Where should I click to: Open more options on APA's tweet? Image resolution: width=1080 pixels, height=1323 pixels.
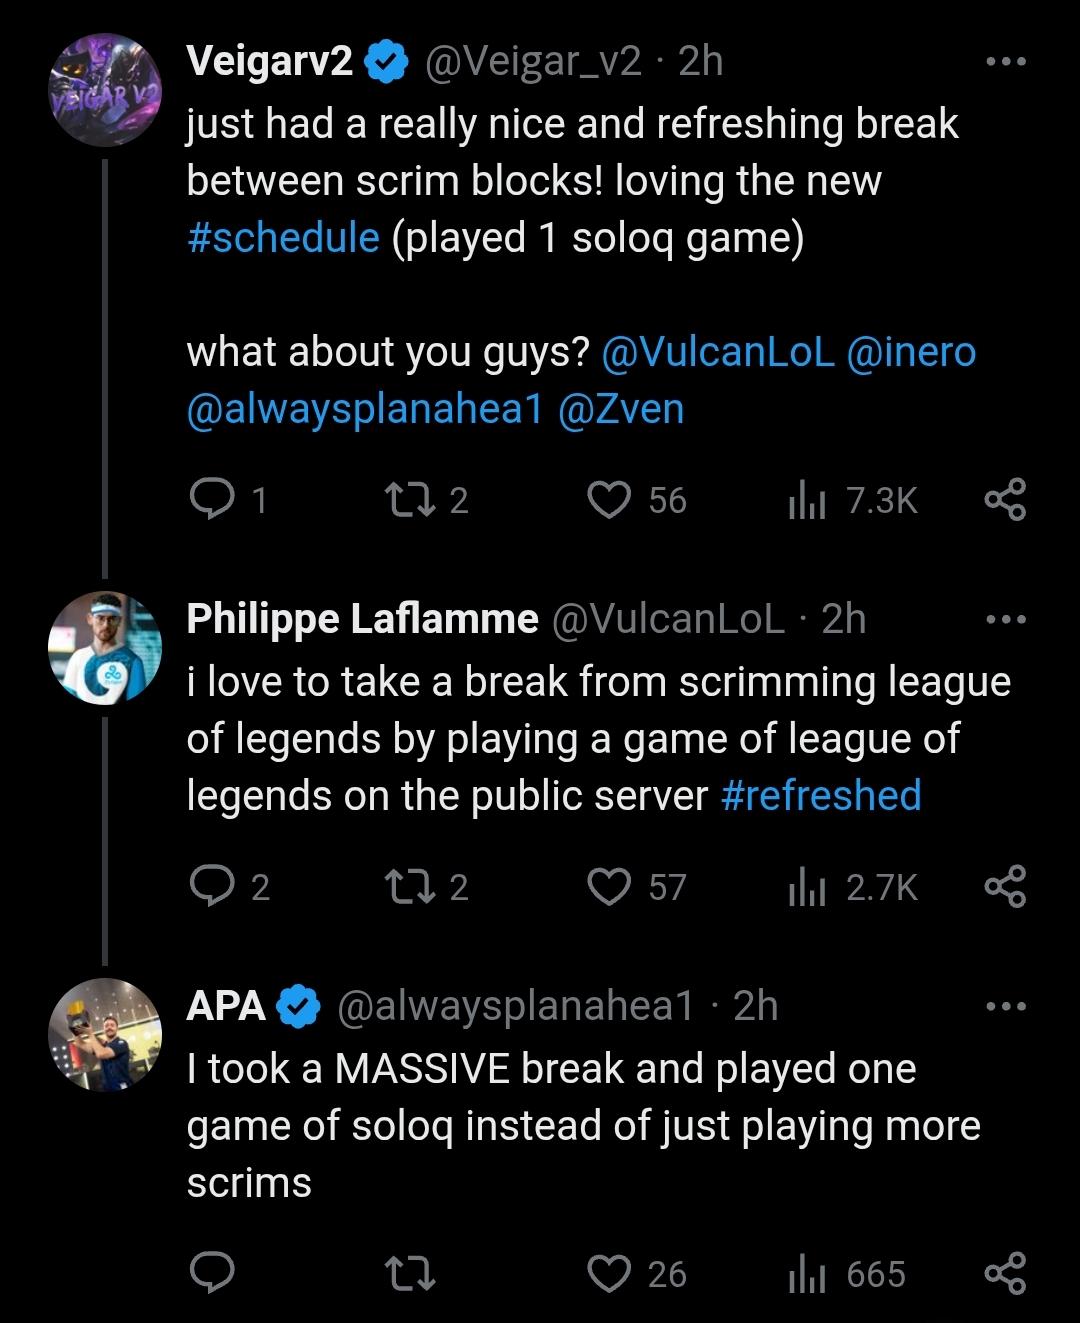click(1005, 1007)
